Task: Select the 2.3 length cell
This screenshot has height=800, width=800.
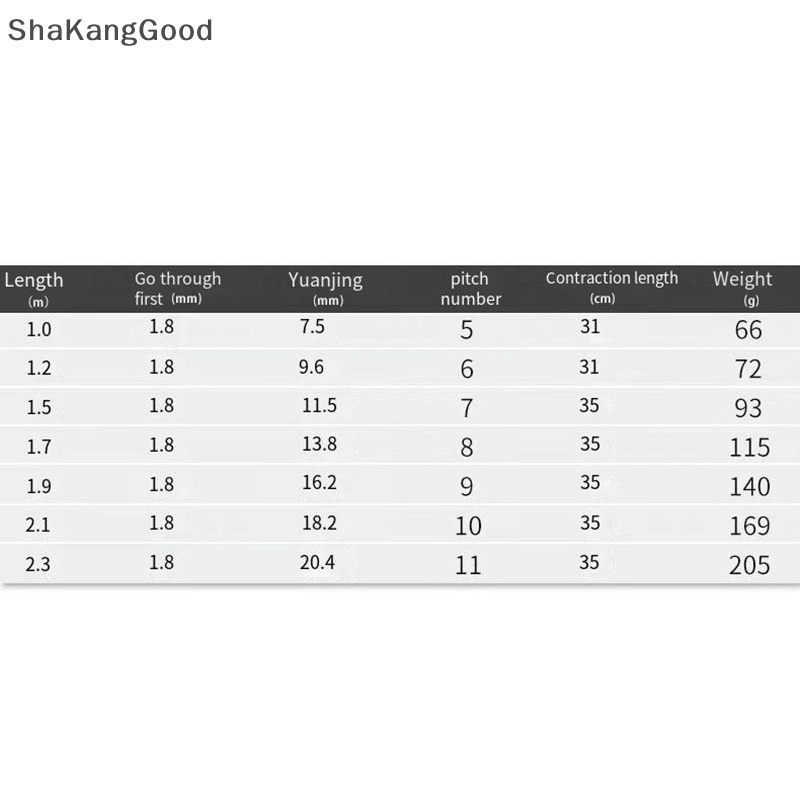Action: click(38, 564)
